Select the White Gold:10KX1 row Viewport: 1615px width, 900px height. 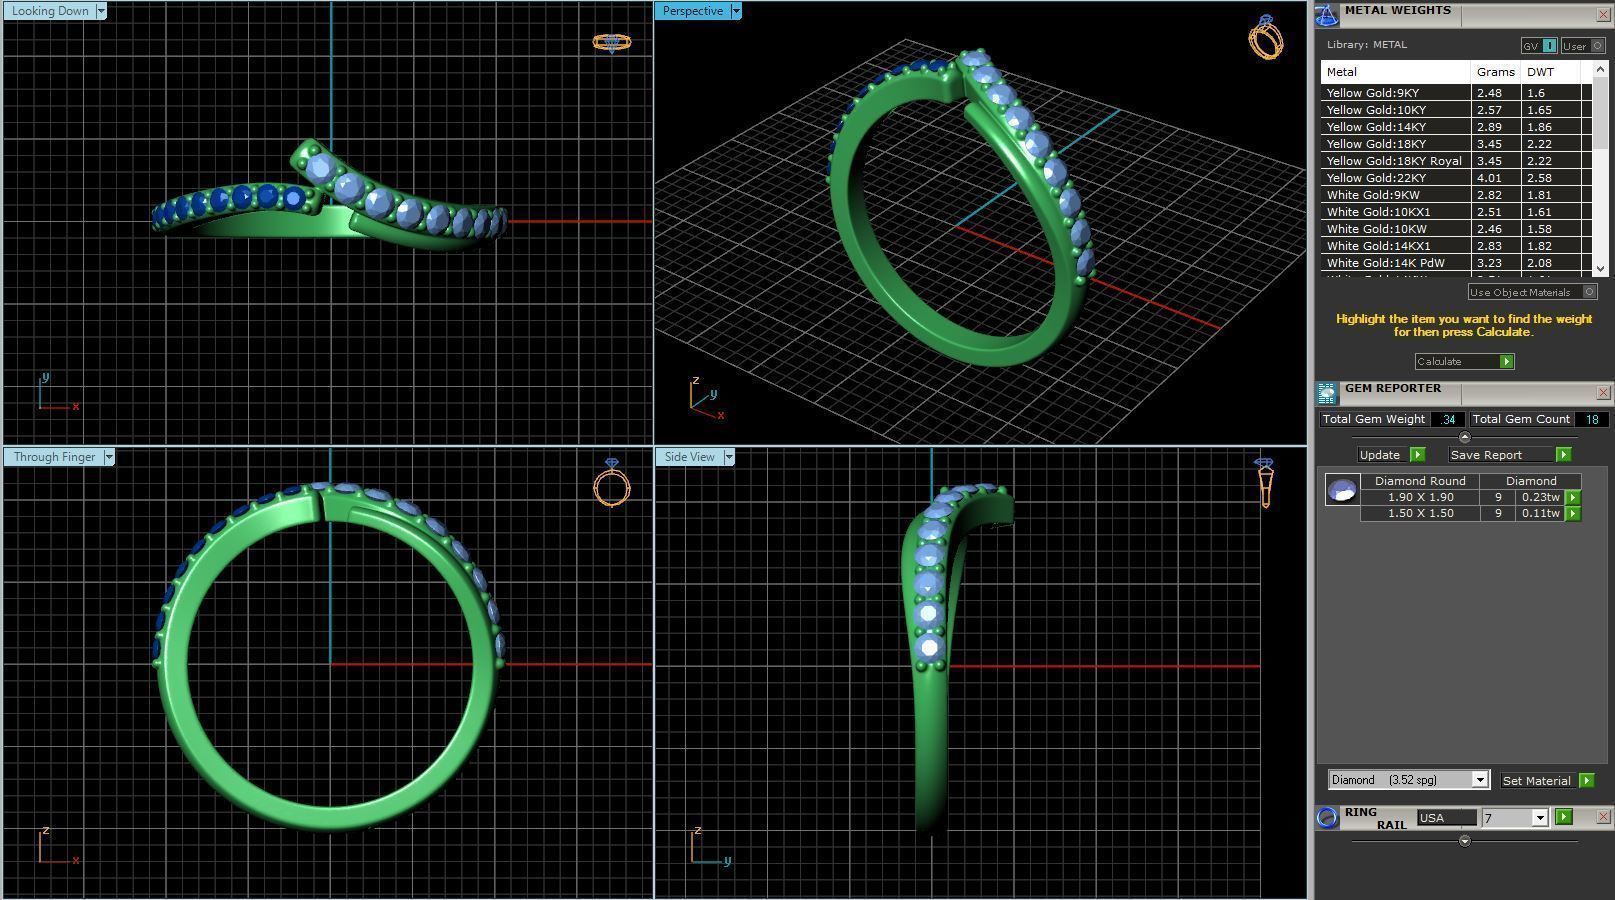1456,212
